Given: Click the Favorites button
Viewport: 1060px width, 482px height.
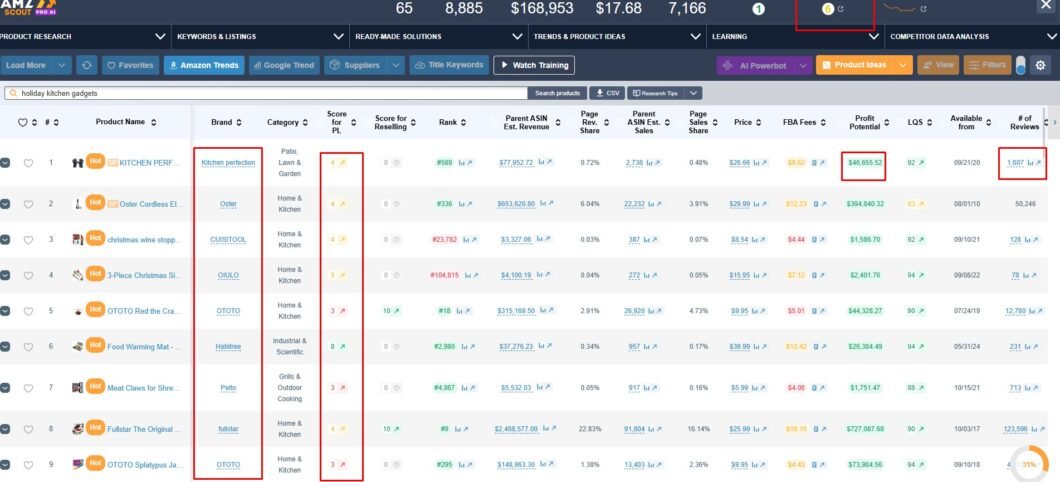Looking at the screenshot, I should point(130,66).
